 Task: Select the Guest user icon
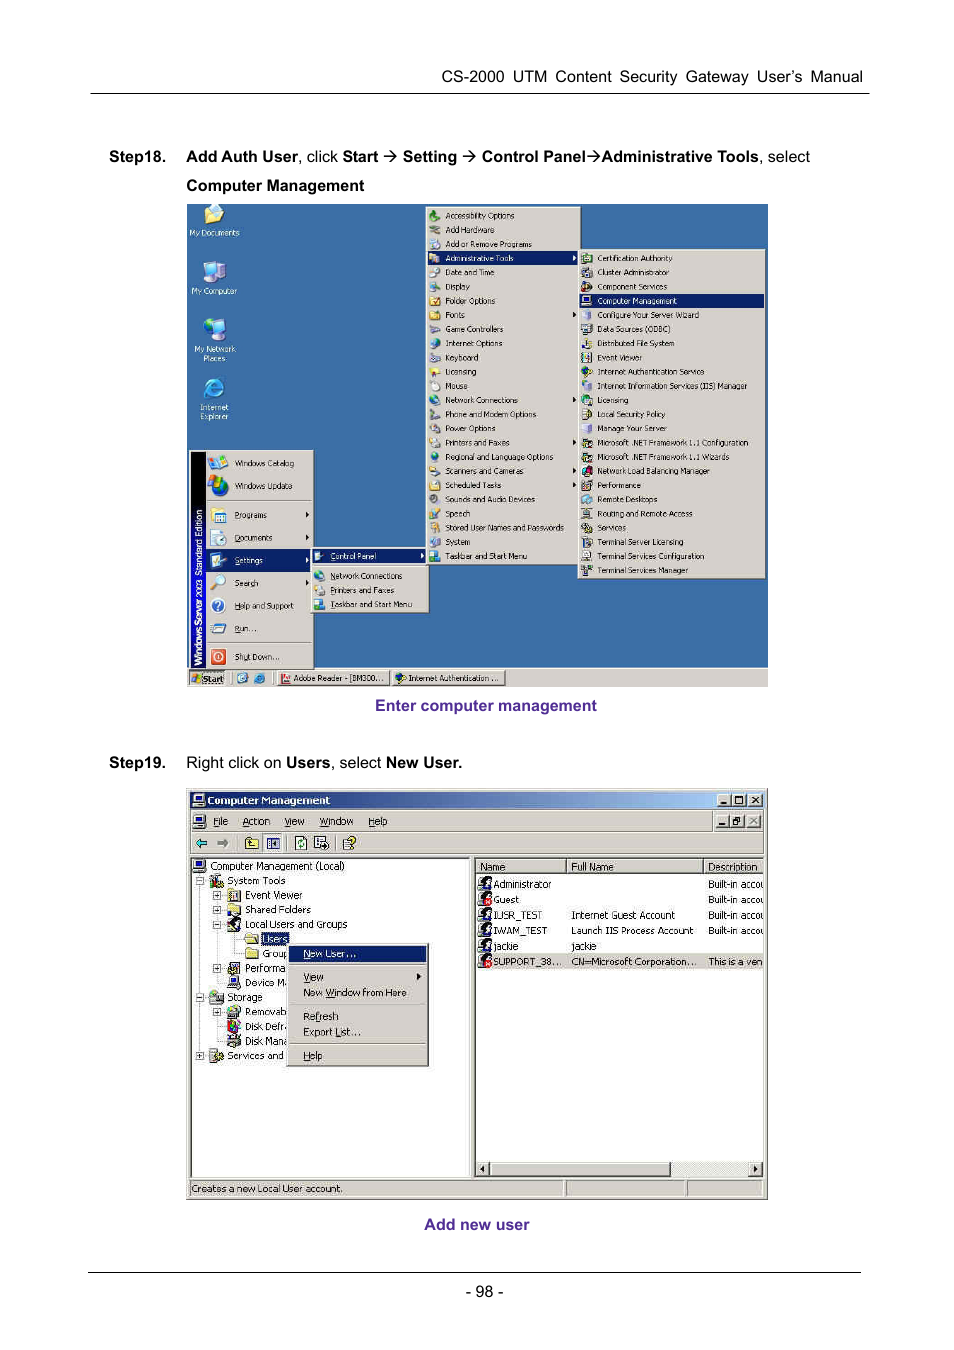pos(485,899)
